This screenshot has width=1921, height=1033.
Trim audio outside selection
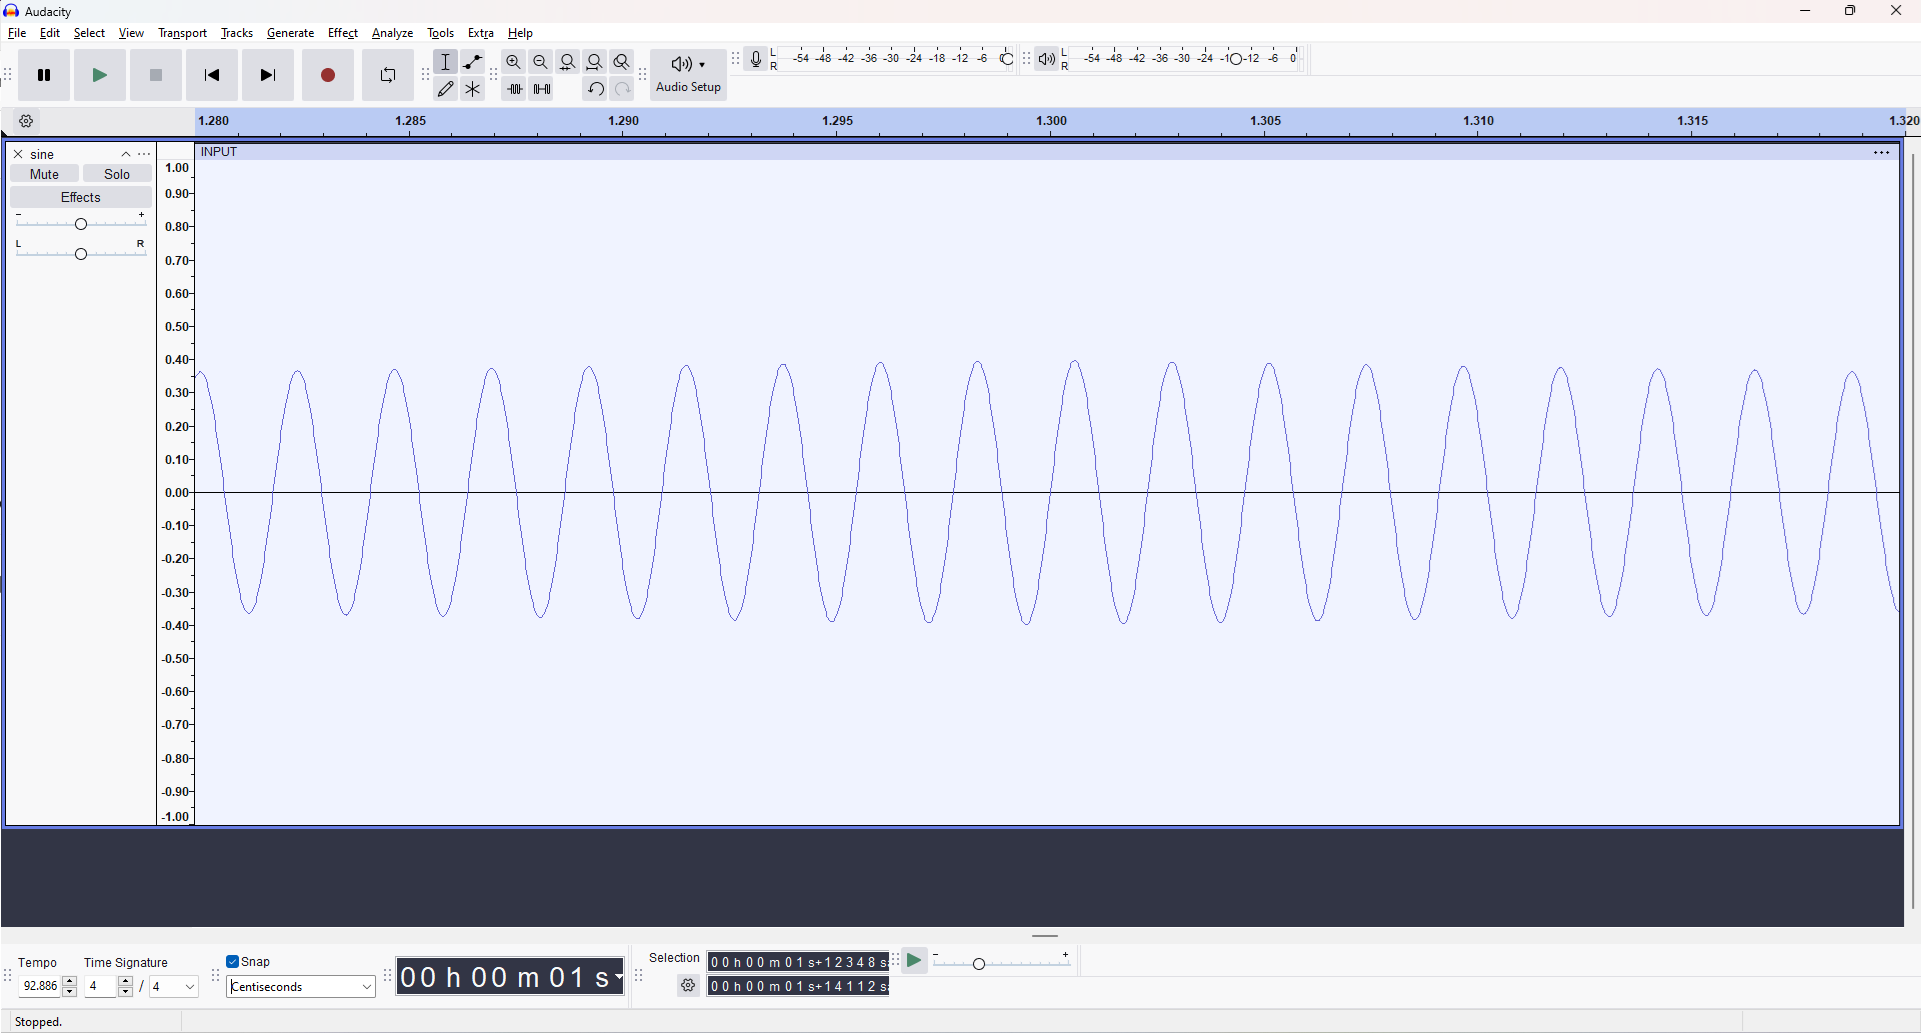click(x=515, y=88)
